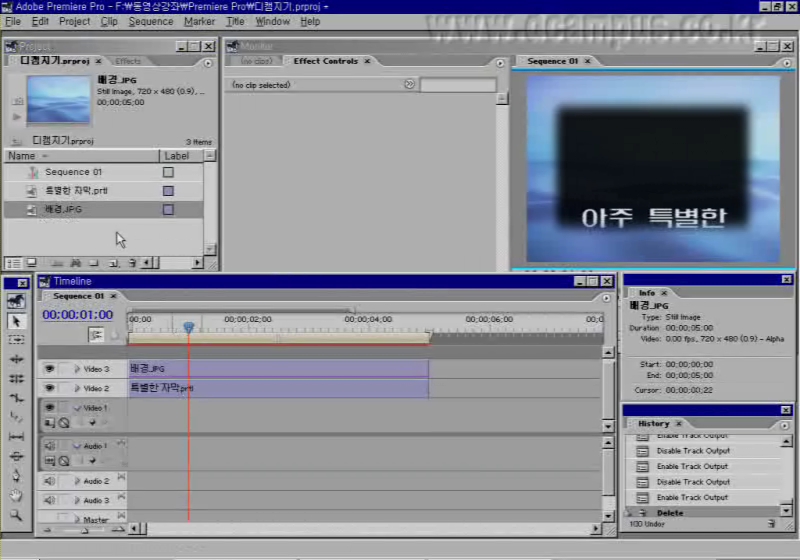
Task: Expand the Master track
Action: click(77, 520)
